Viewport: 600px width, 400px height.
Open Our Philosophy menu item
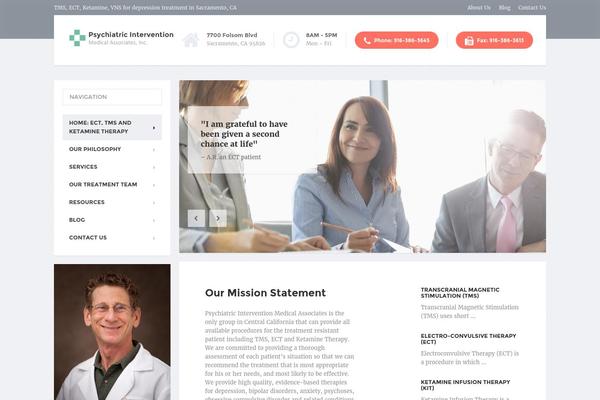tap(112, 149)
